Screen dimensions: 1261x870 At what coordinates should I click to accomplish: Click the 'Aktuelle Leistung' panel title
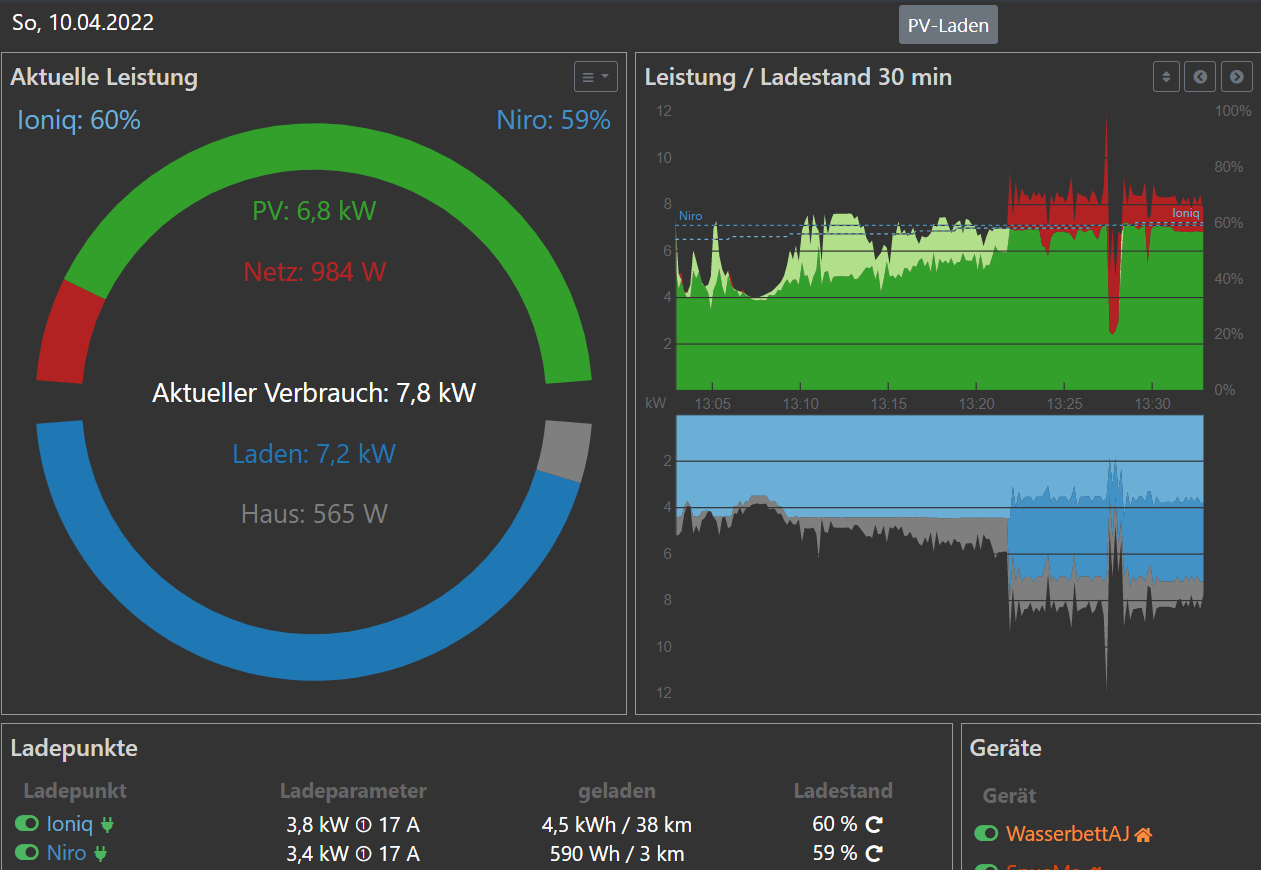click(x=104, y=77)
